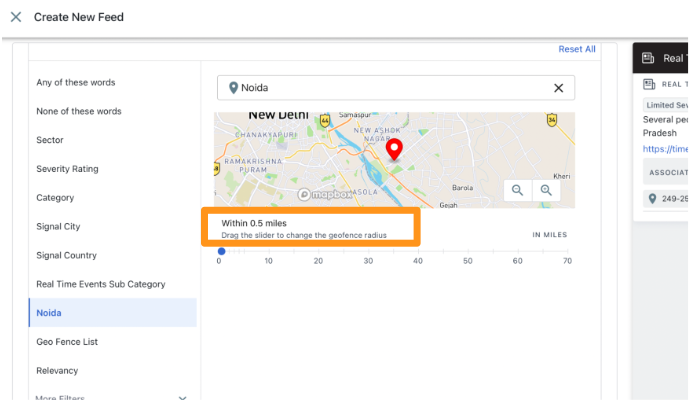
Task: Clear the Noida location search field
Action: [558, 88]
